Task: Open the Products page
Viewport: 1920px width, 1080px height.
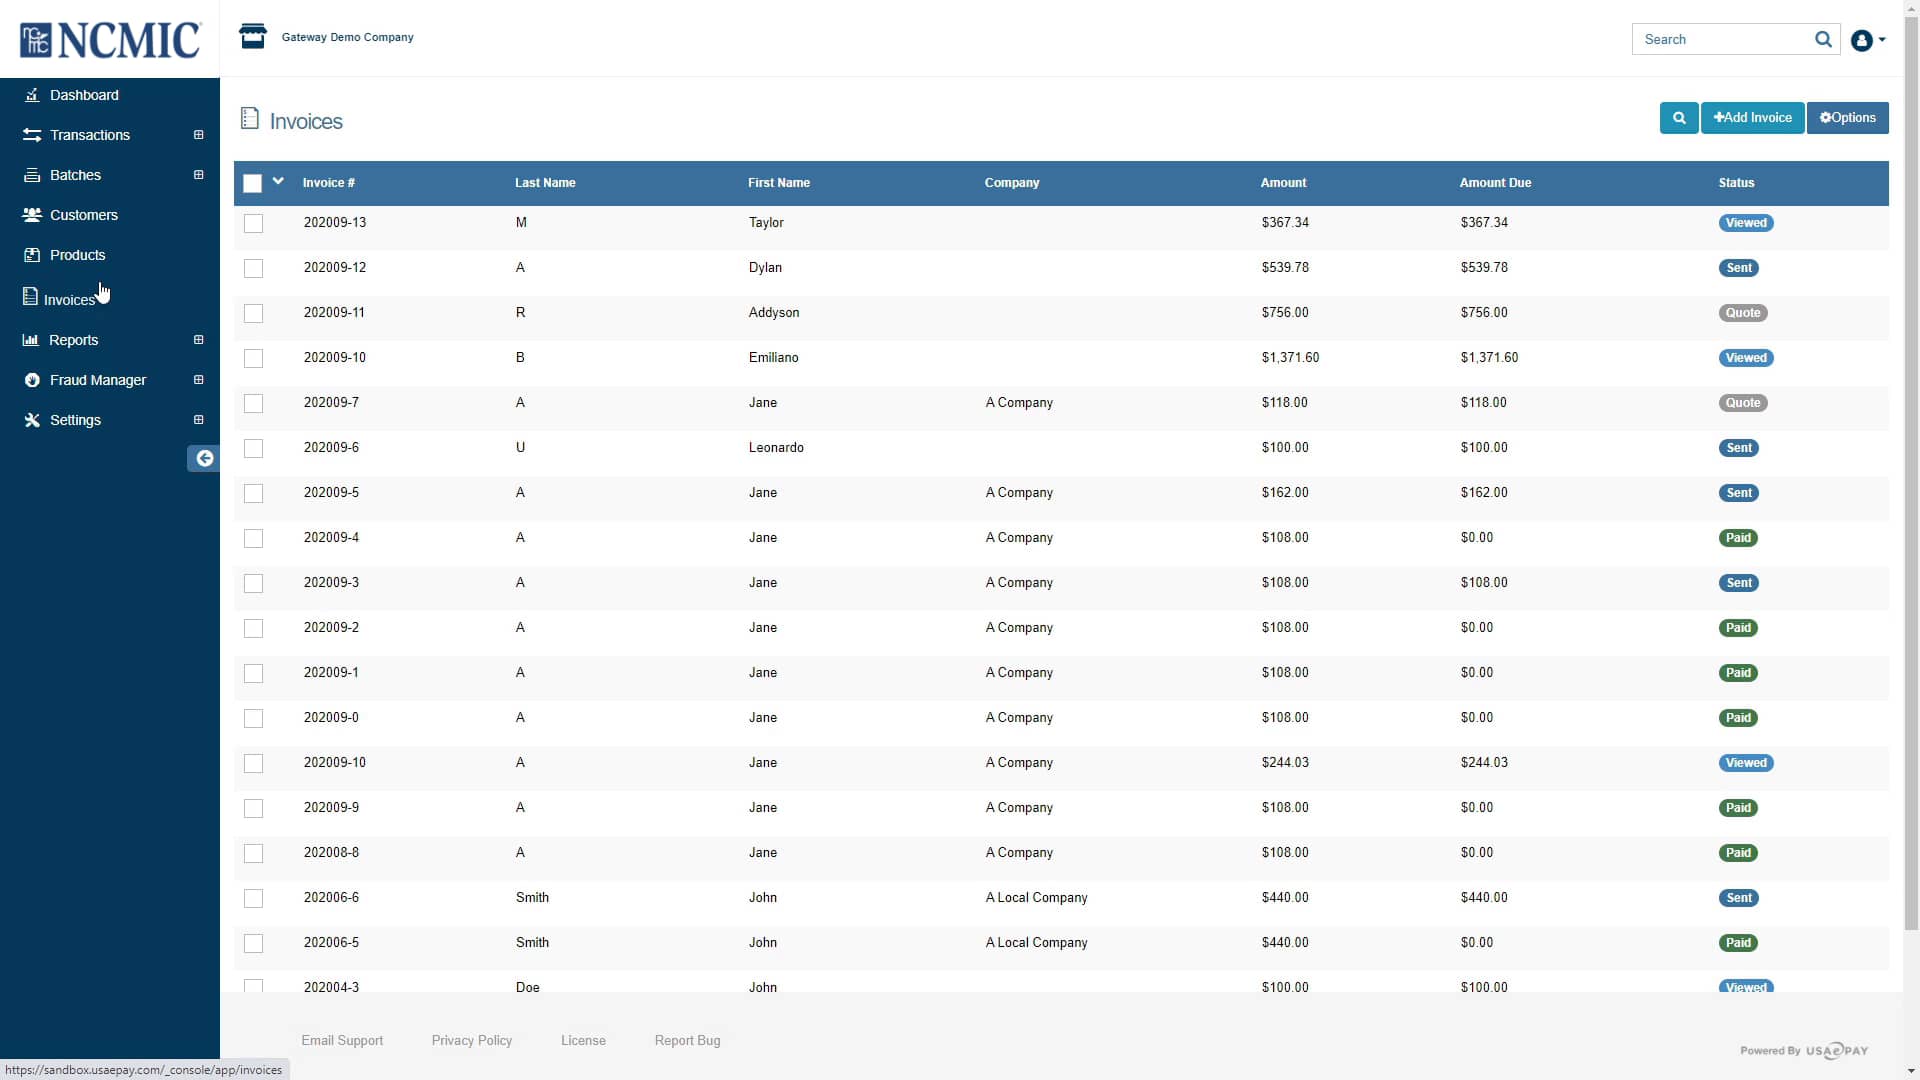Action: (78, 255)
